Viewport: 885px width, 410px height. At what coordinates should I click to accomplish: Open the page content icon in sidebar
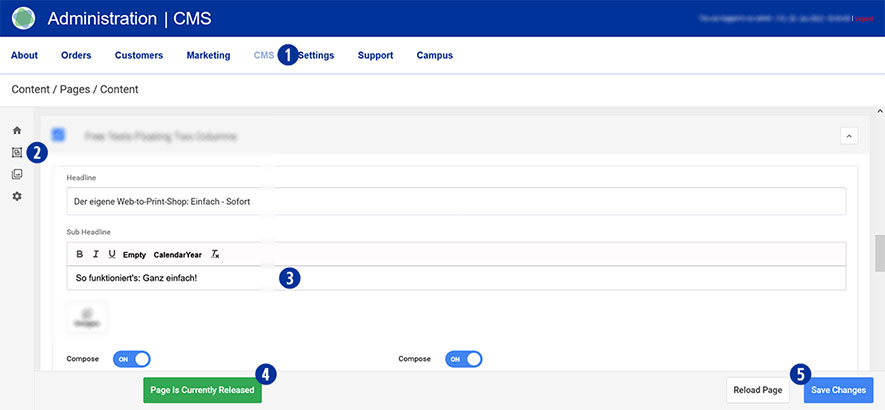point(17,153)
